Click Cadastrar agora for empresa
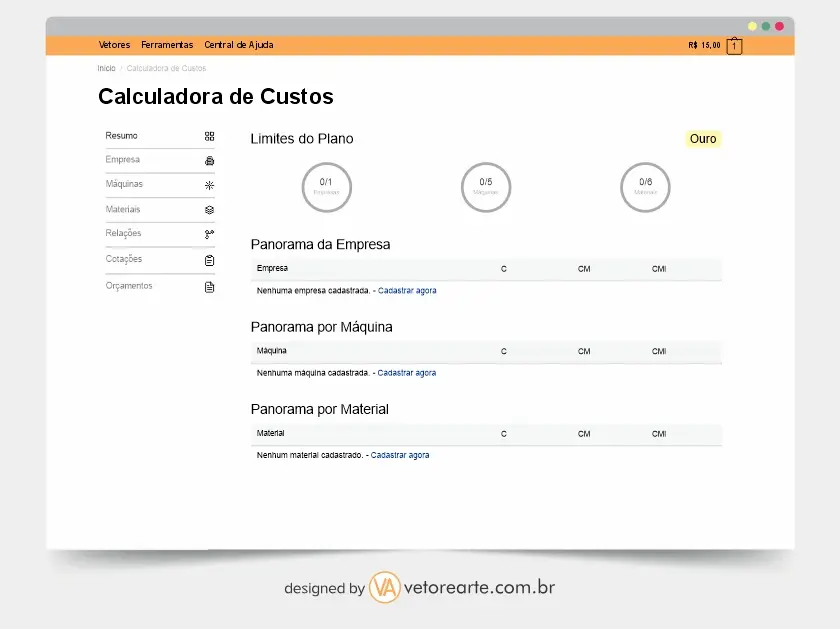Viewport: 840px width, 629px height. [x=407, y=290]
